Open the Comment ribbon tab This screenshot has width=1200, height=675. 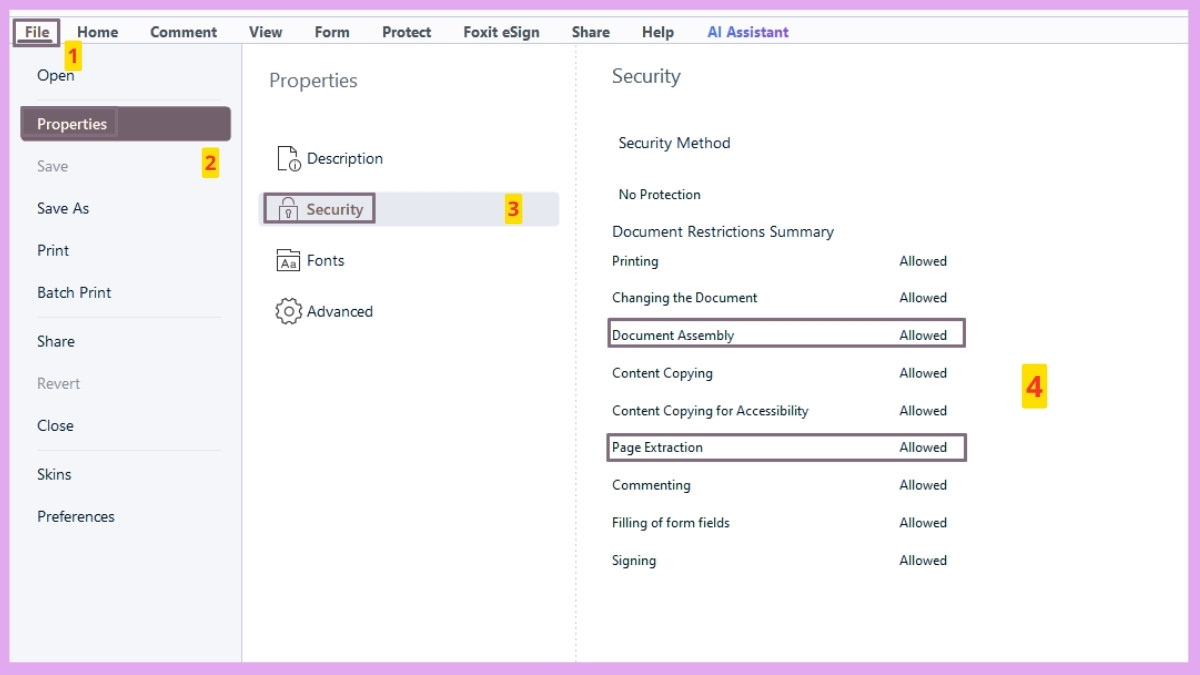tap(183, 32)
